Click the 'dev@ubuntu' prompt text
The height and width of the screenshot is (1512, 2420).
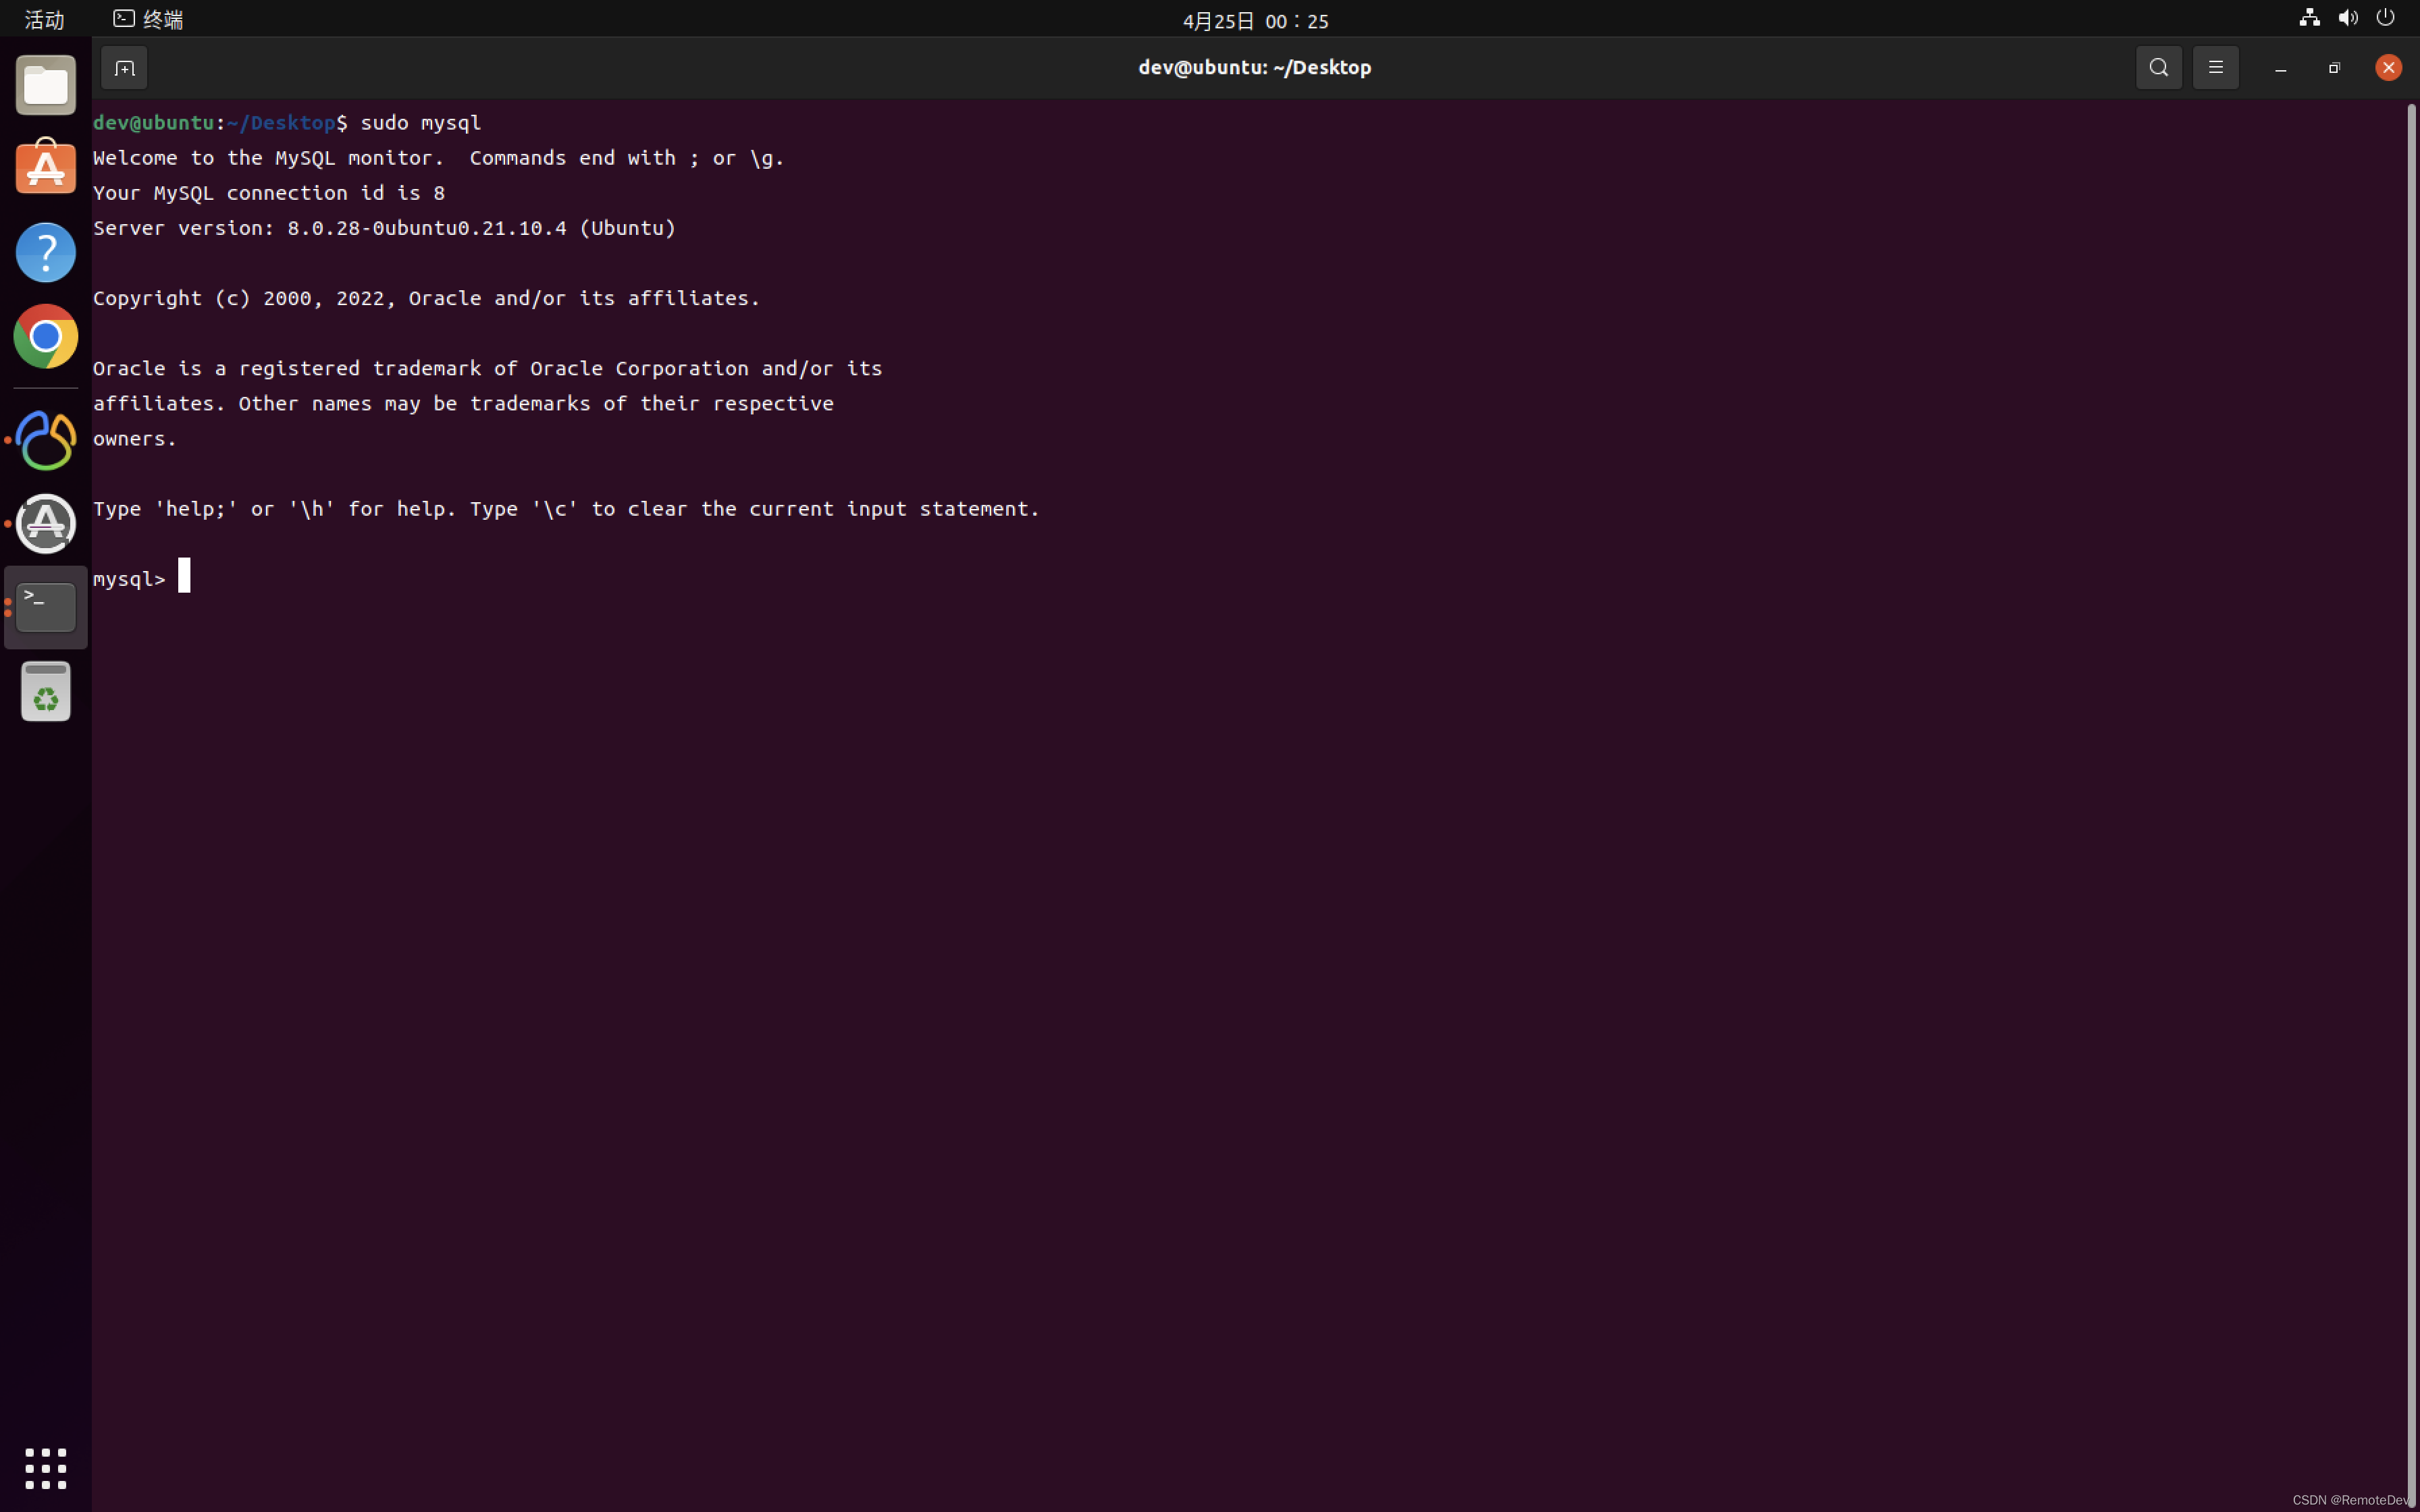pos(153,122)
